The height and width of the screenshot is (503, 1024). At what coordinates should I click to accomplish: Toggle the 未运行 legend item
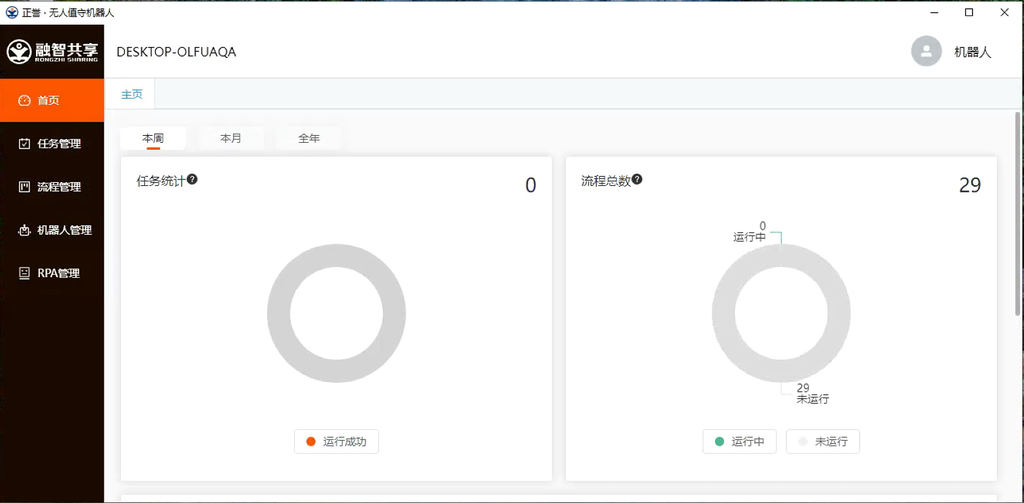tap(823, 442)
